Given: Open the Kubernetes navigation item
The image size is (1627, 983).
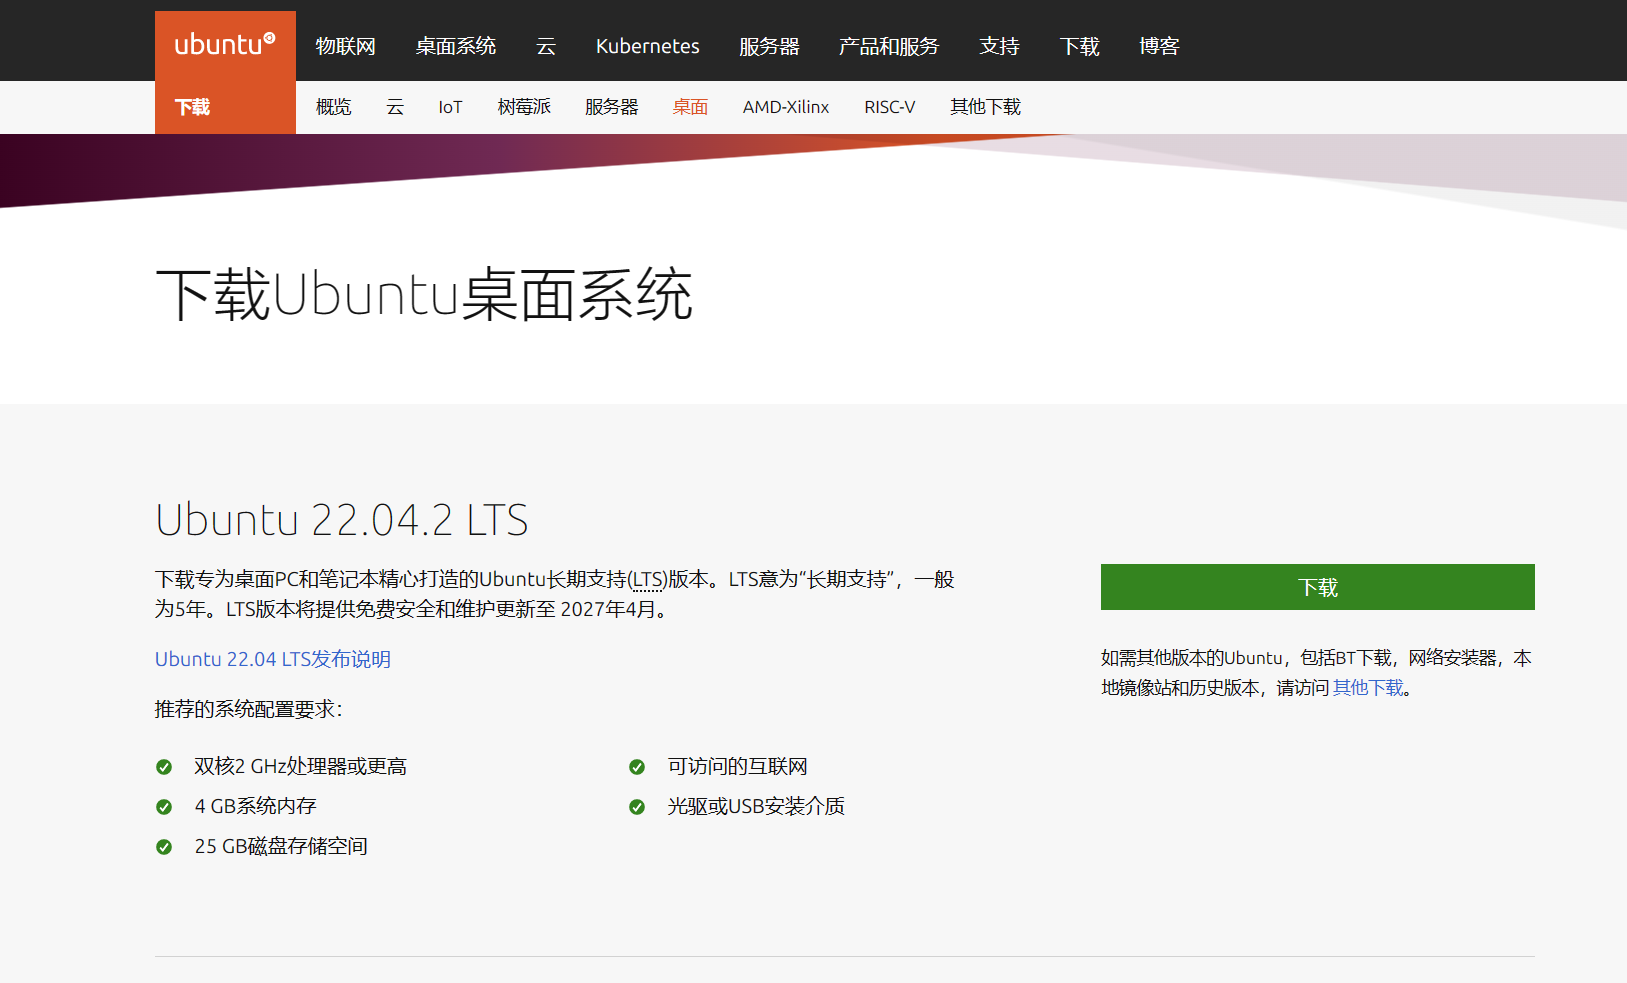Looking at the screenshot, I should pos(647,46).
